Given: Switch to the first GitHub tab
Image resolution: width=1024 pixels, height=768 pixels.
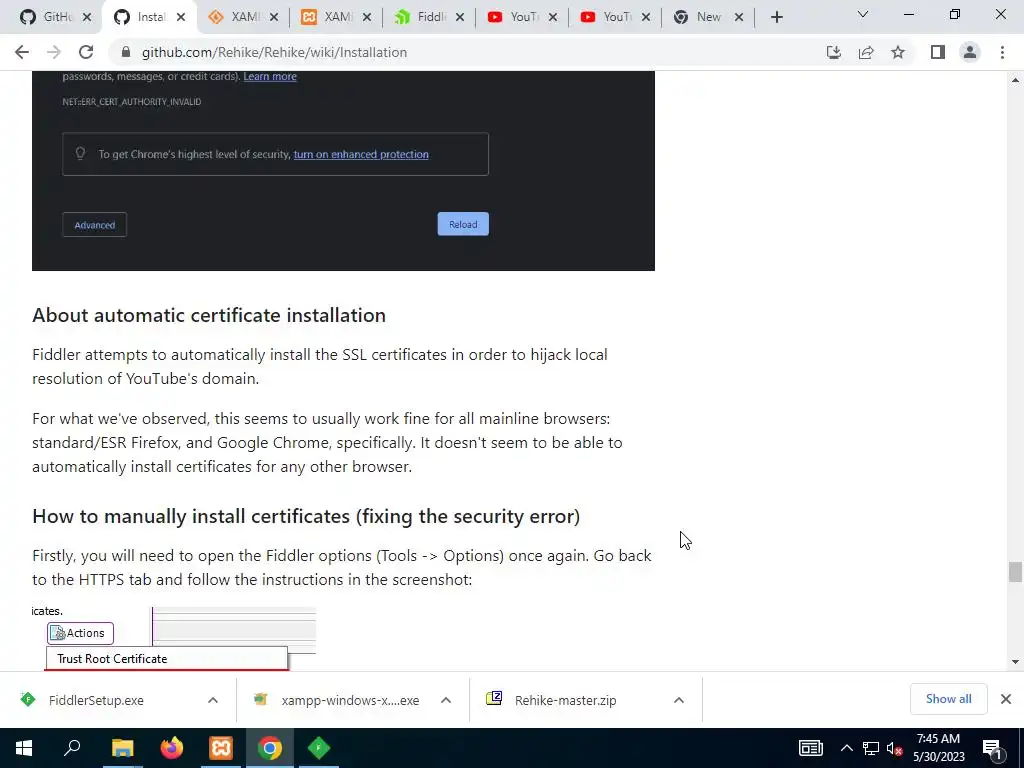Looking at the screenshot, I should point(49,17).
